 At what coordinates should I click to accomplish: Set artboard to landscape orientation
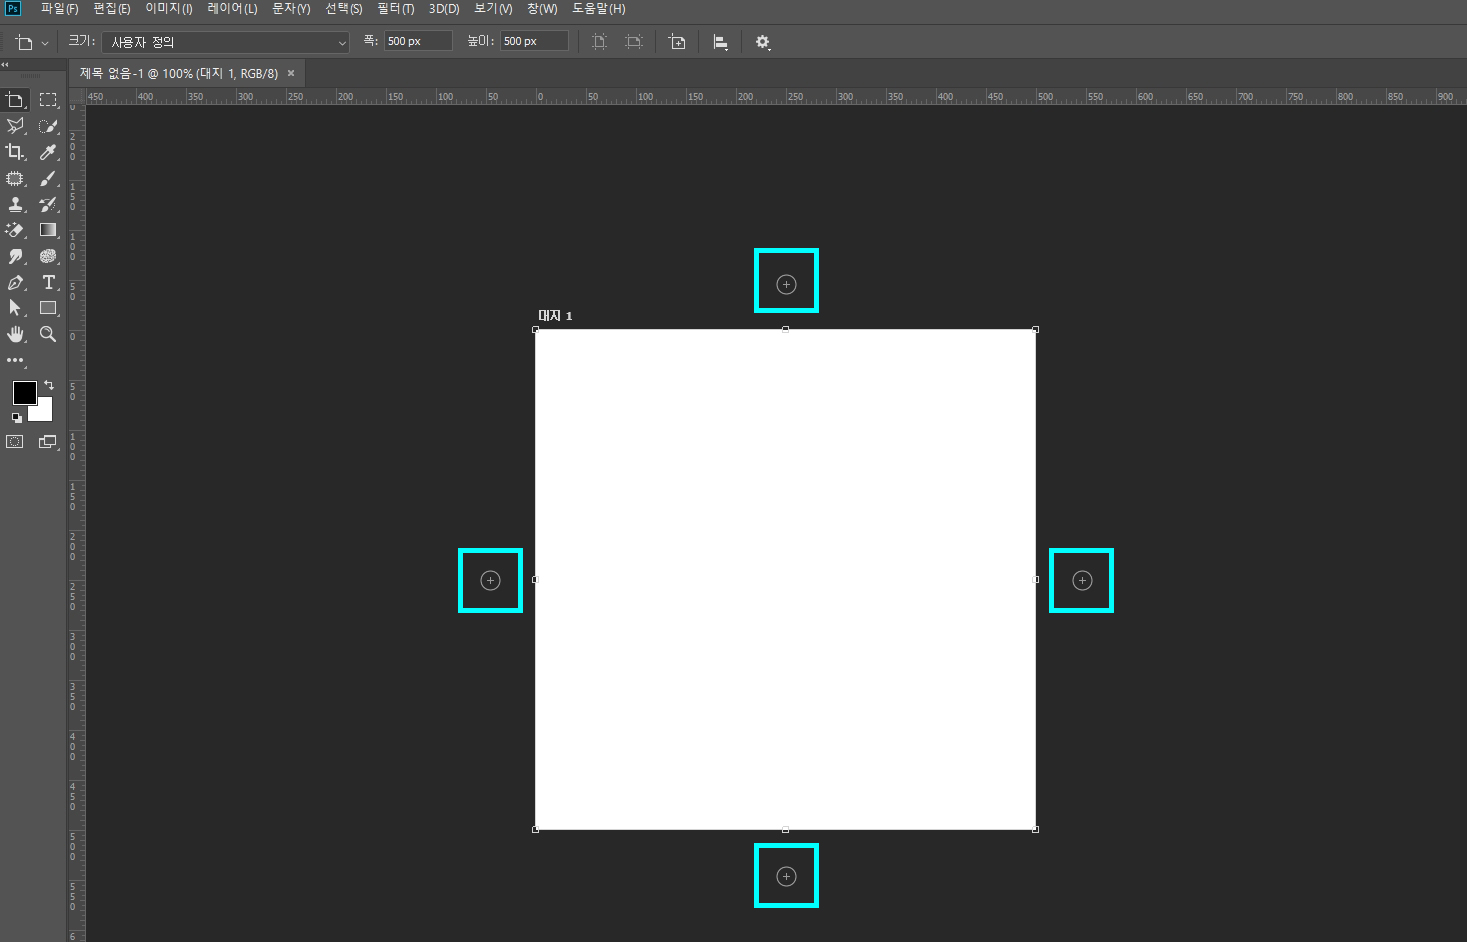(x=634, y=42)
